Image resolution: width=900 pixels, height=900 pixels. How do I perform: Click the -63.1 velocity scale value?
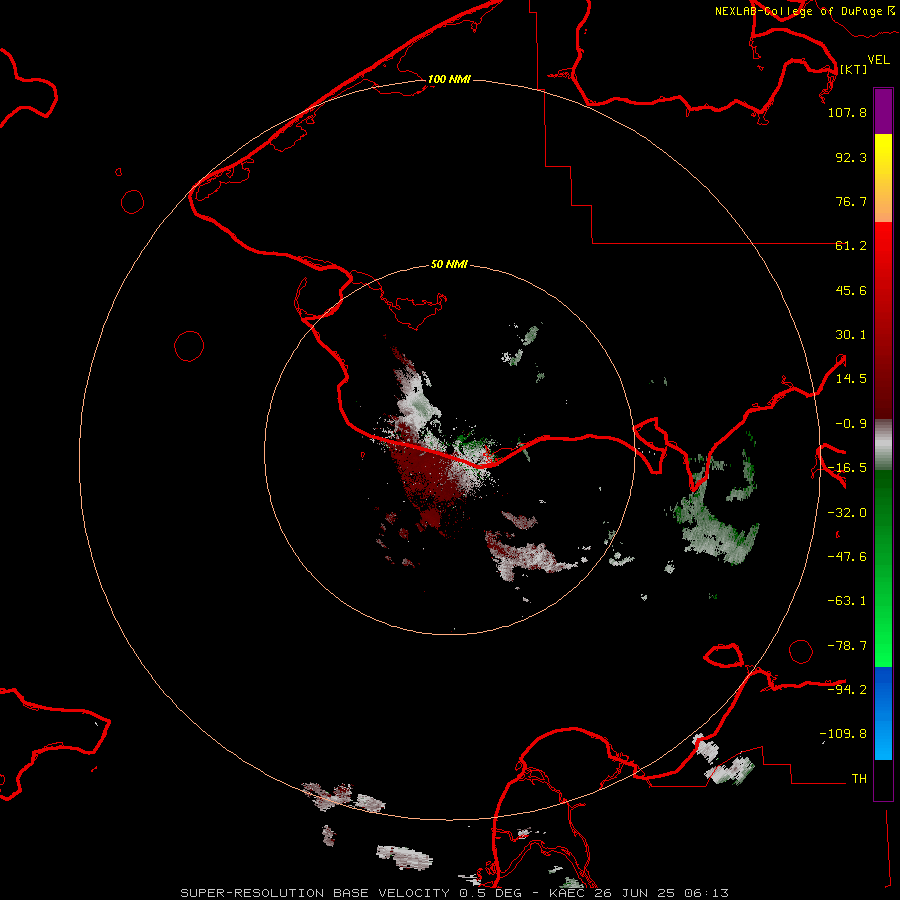pos(847,601)
